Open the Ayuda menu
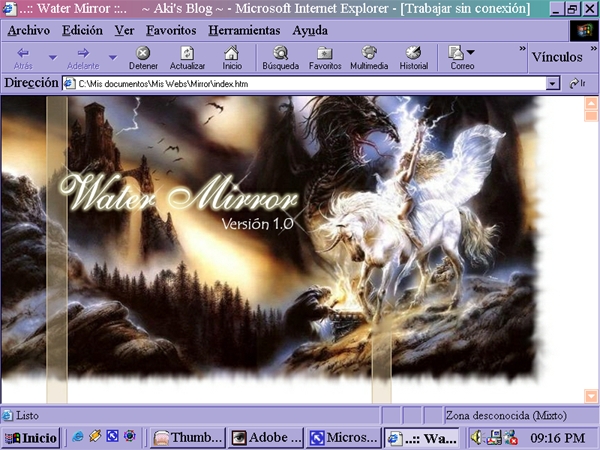Viewport: 600px width, 450px height. [x=310, y=30]
